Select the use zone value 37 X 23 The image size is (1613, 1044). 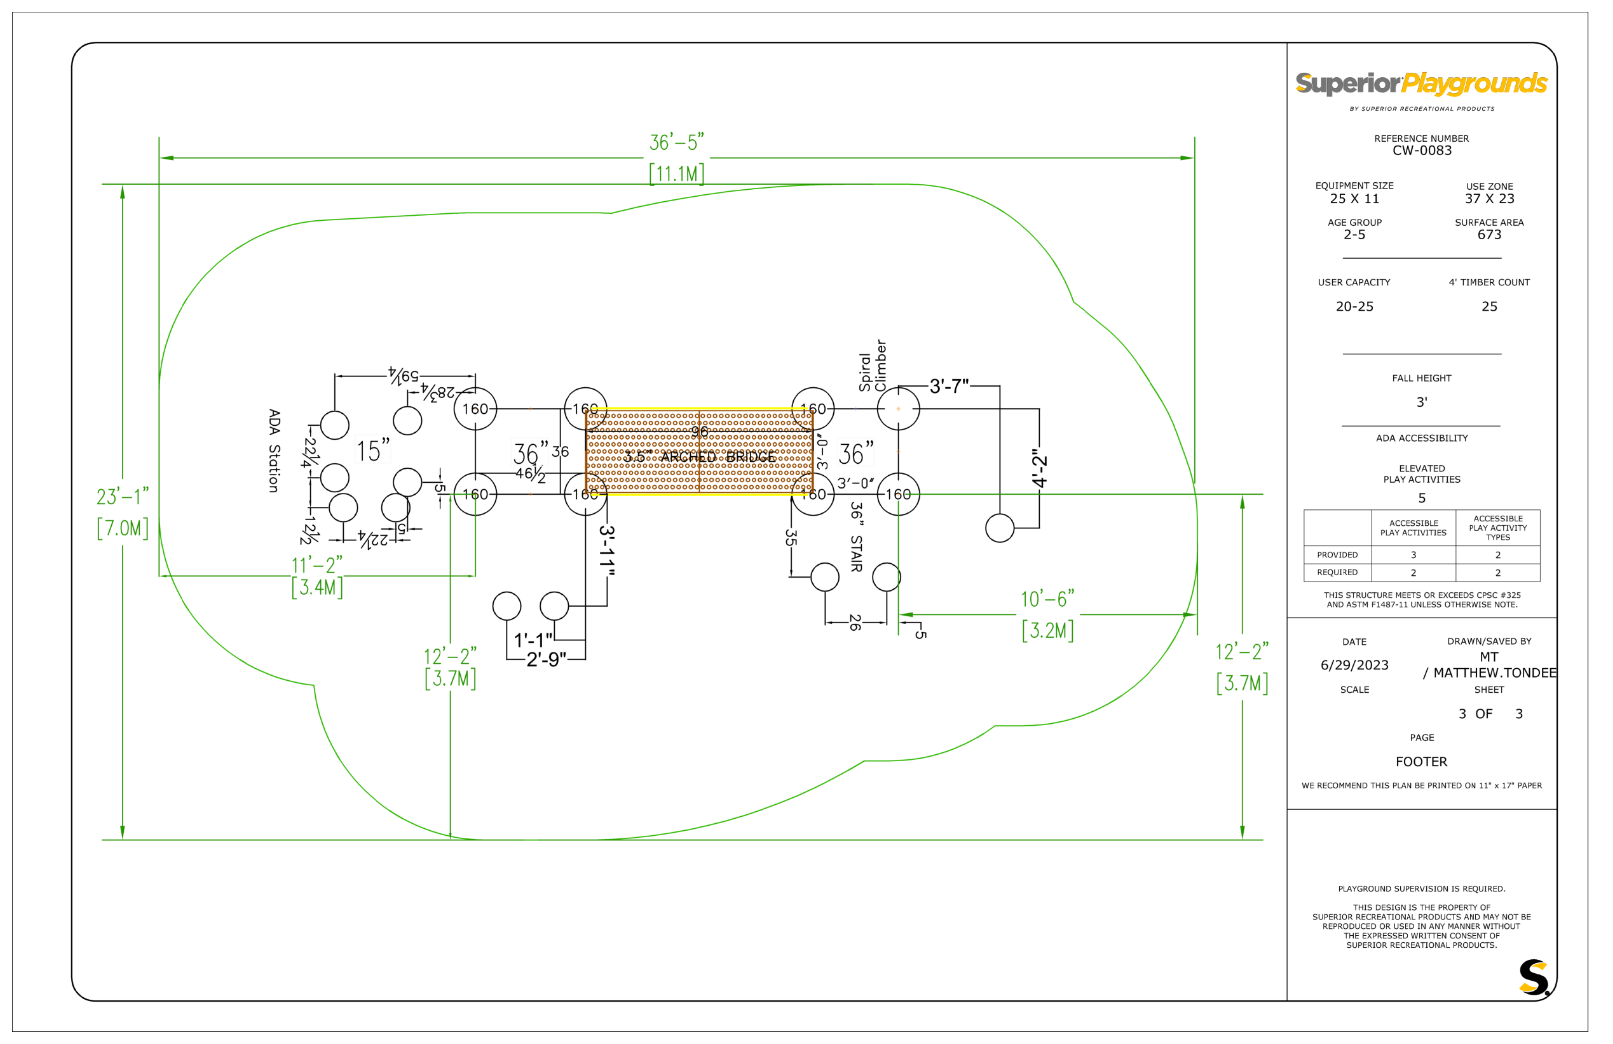1489,199
